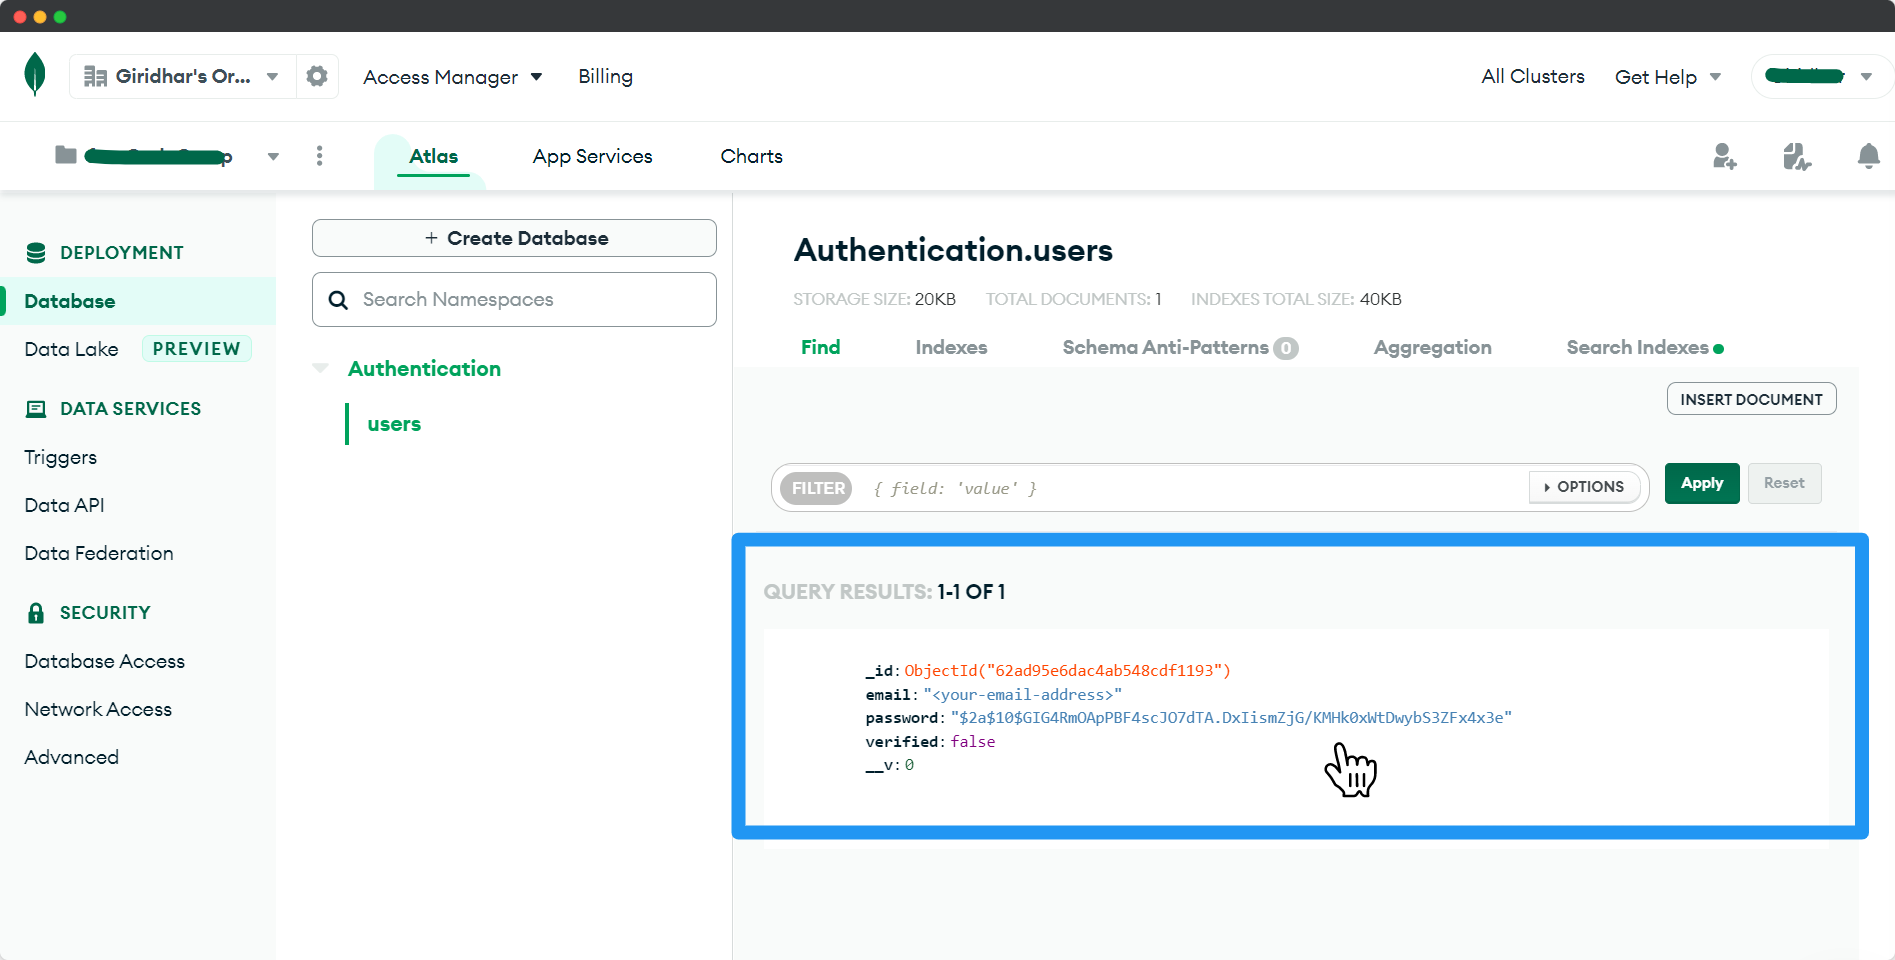Expand the OPTIONS query panel

(1583, 487)
